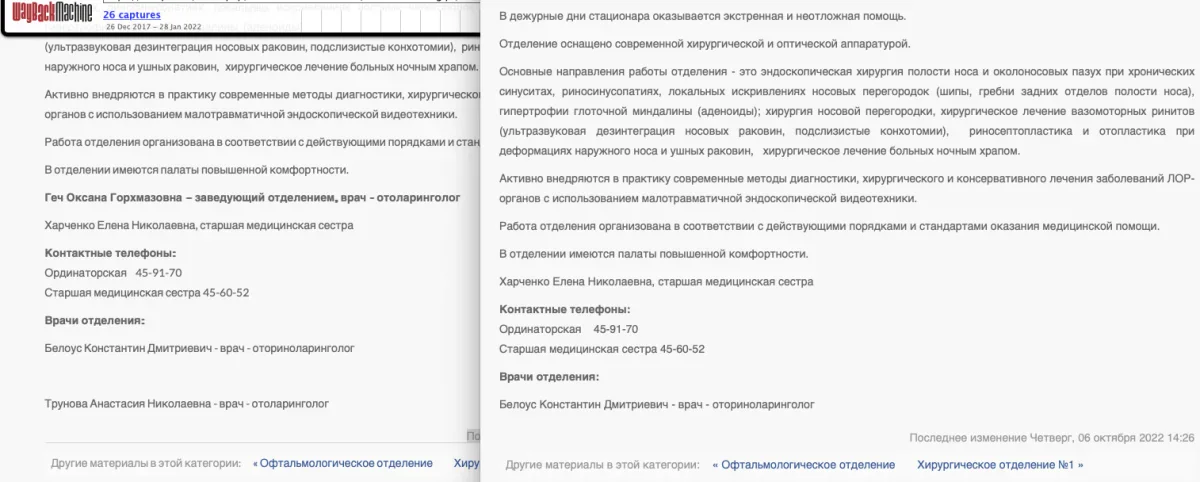Click capture date range 26 Dec 2017 – 28 Jan 2022
Viewport: 1200px width, 482px height.
coord(153,27)
